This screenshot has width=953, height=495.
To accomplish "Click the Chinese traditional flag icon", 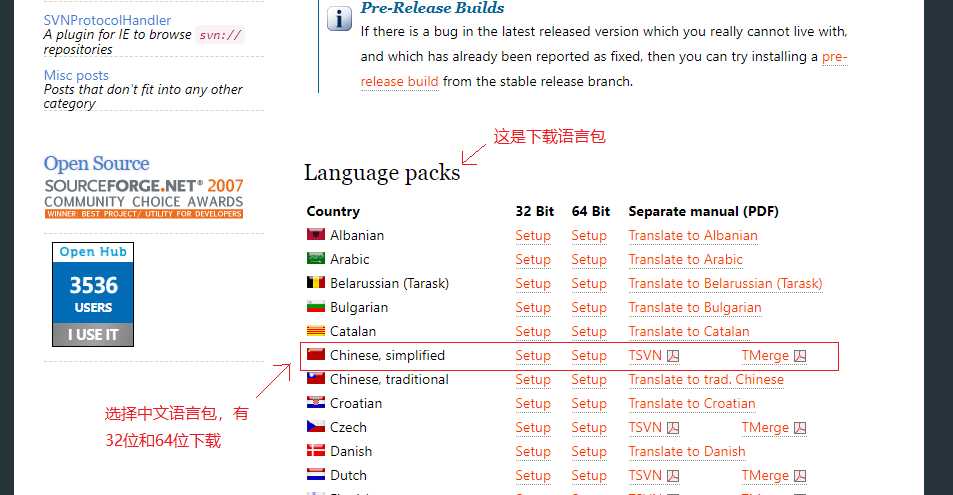I will [x=315, y=378].
